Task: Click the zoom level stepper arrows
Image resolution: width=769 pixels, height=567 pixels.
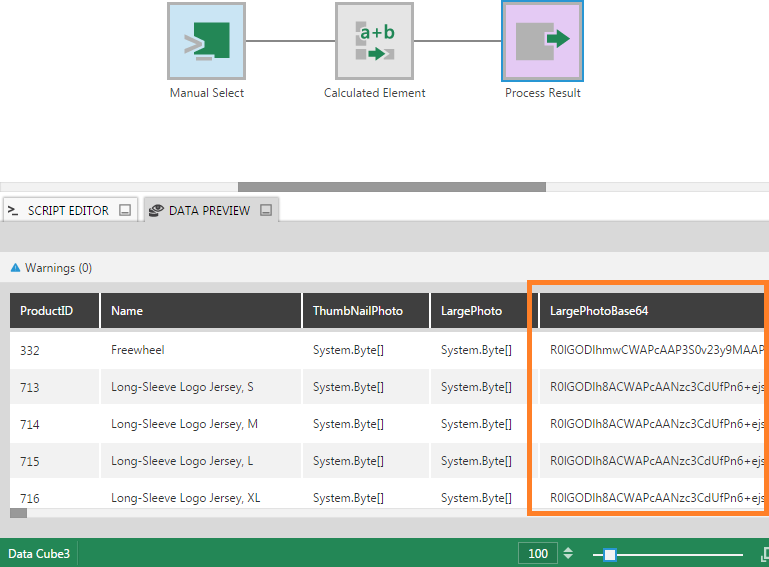Action: pos(568,554)
